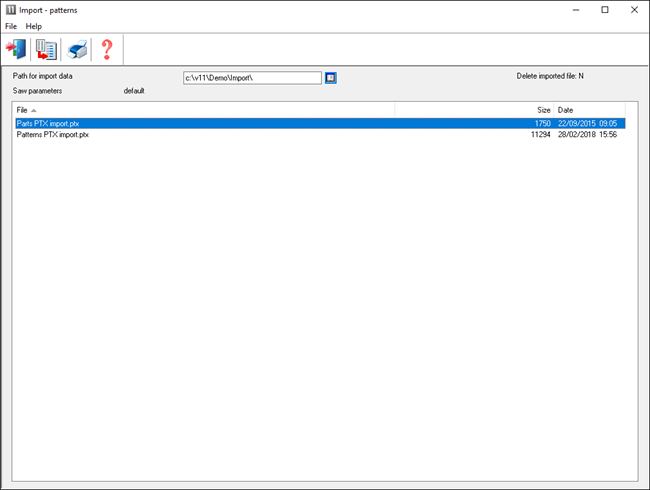Sort list by File column header
The image size is (650, 490).
pos(200,109)
